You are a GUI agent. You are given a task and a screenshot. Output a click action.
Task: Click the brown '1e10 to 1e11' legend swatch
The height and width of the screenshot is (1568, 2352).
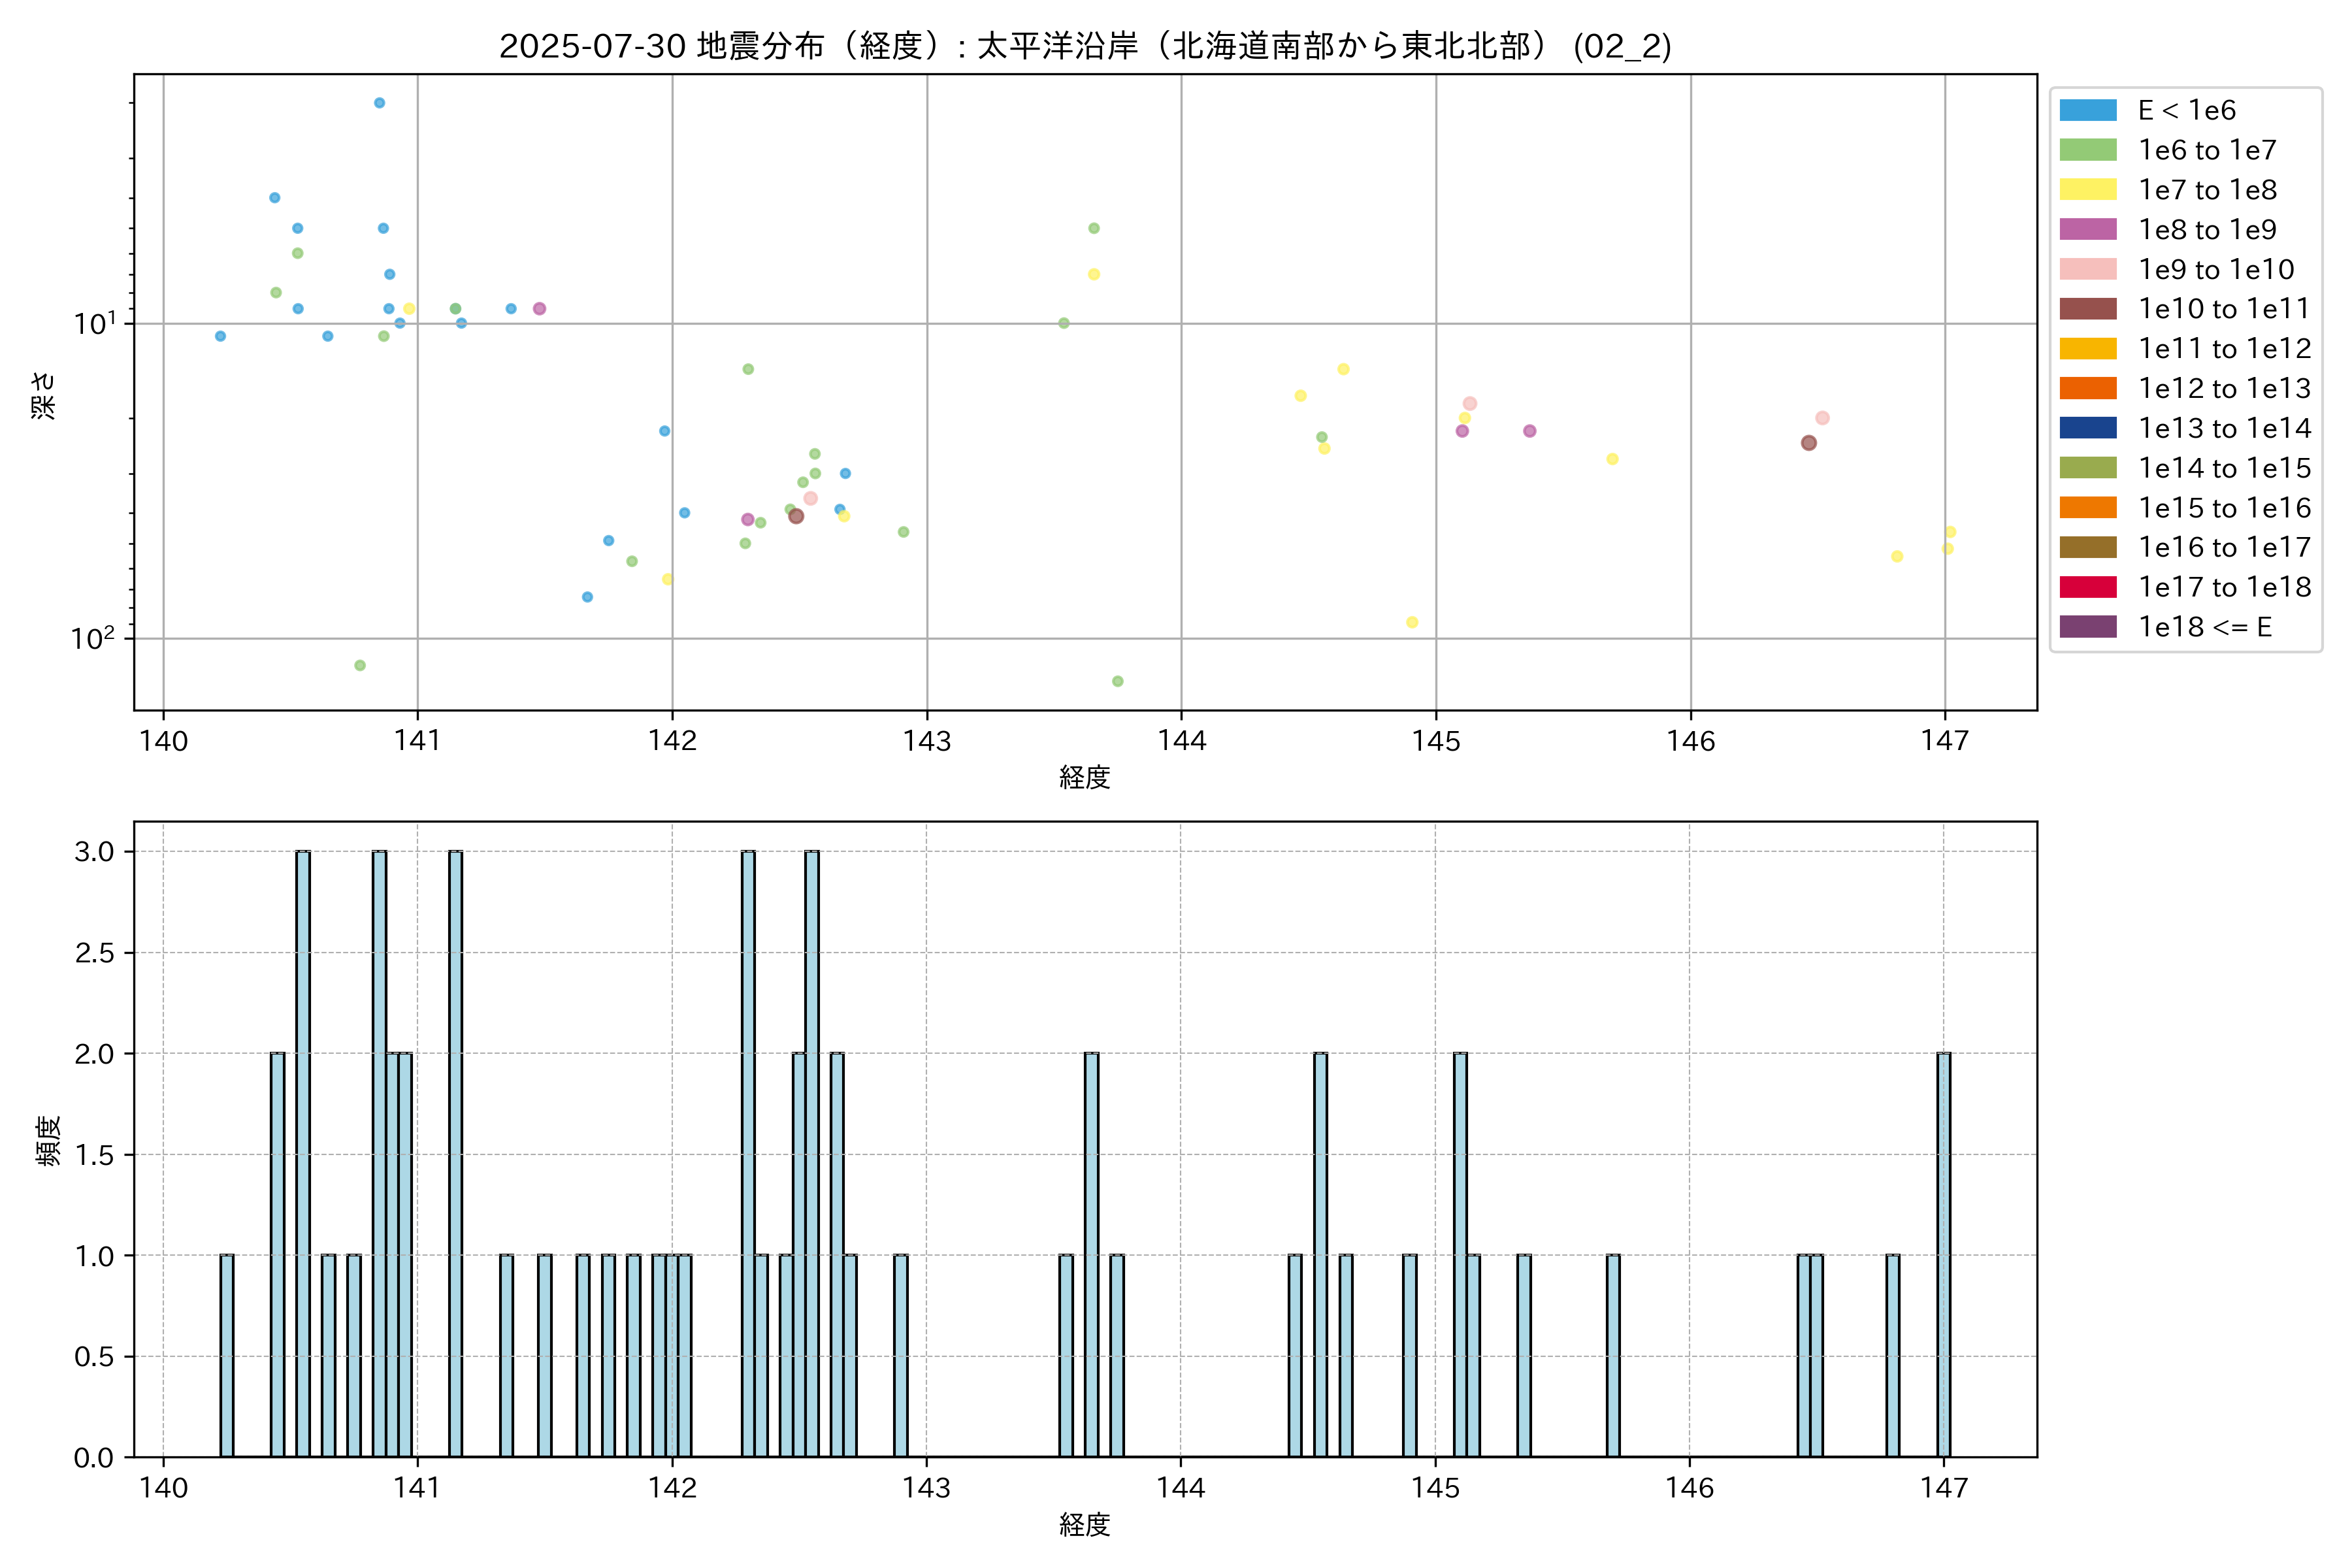(2087, 309)
